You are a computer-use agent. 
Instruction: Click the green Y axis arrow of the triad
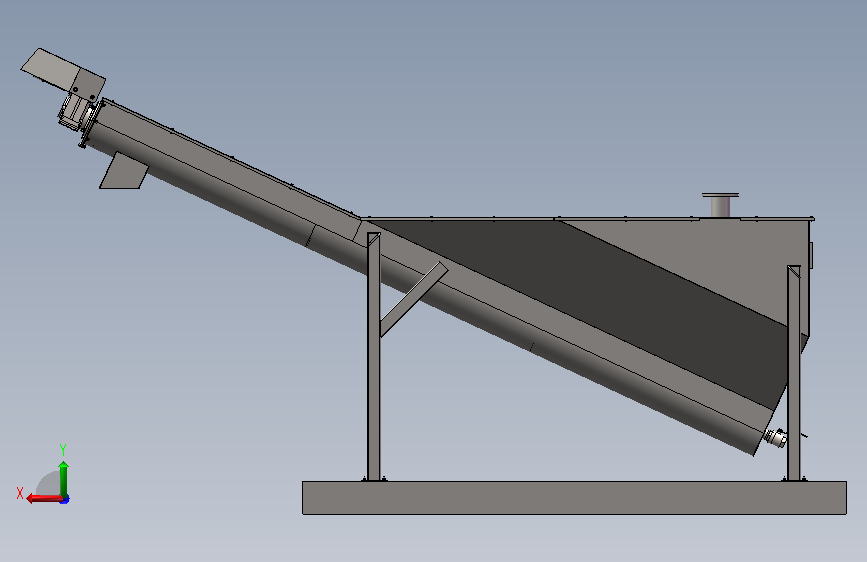tap(64, 479)
